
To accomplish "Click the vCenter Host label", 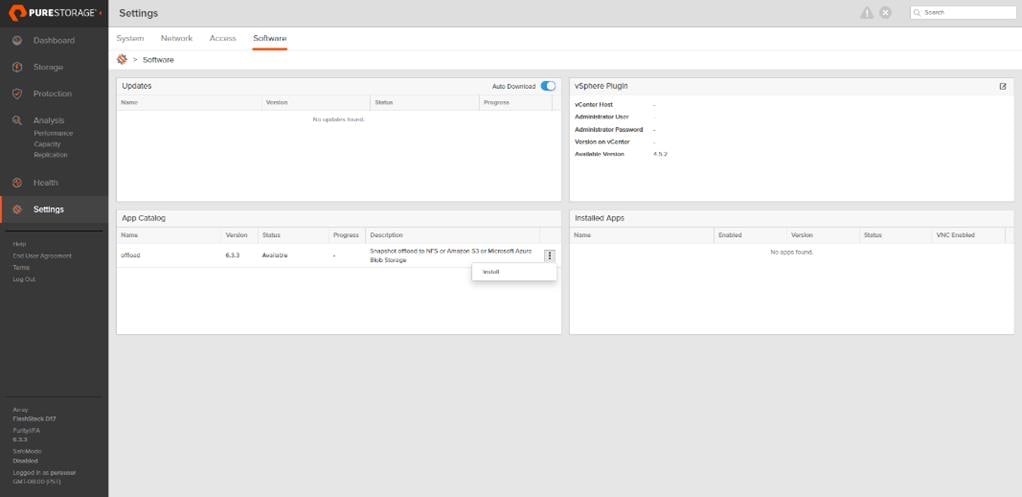I will coord(594,104).
